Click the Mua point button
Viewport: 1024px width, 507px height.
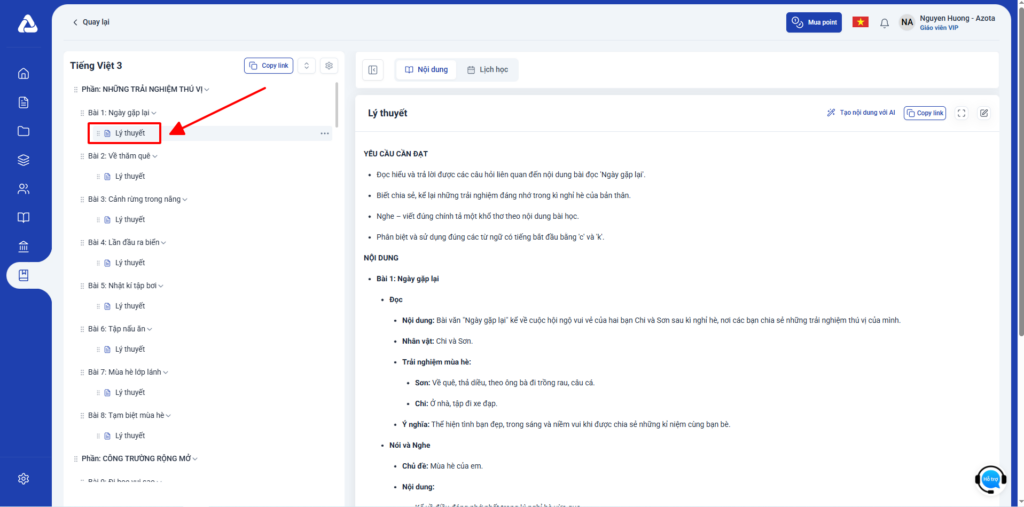point(813,22)
